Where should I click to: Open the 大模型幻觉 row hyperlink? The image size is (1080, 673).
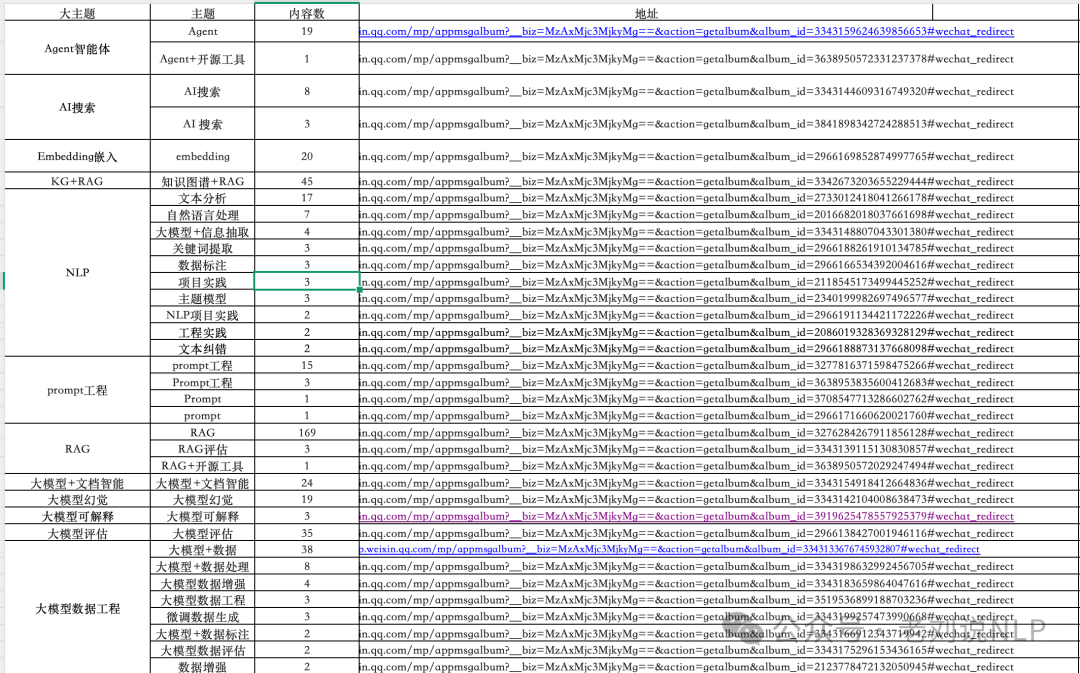click(x=690, y=499)
